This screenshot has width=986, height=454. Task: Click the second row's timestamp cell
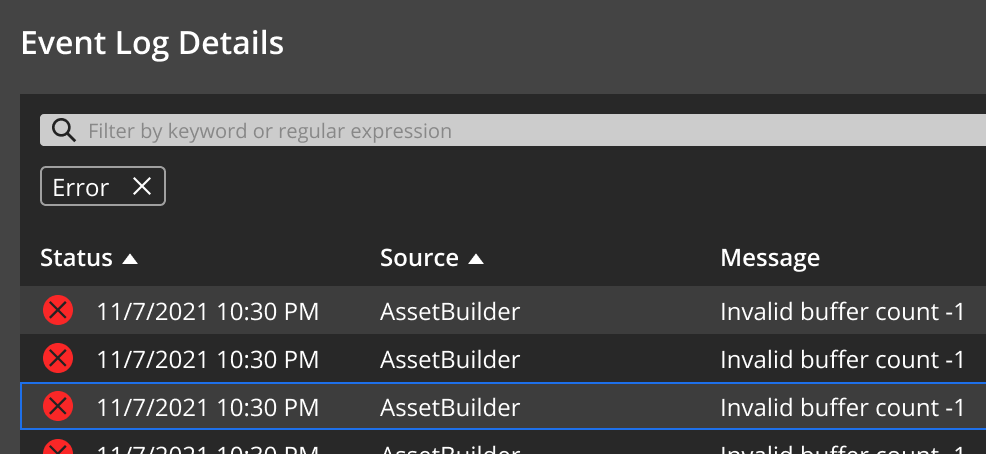(208, 359)
